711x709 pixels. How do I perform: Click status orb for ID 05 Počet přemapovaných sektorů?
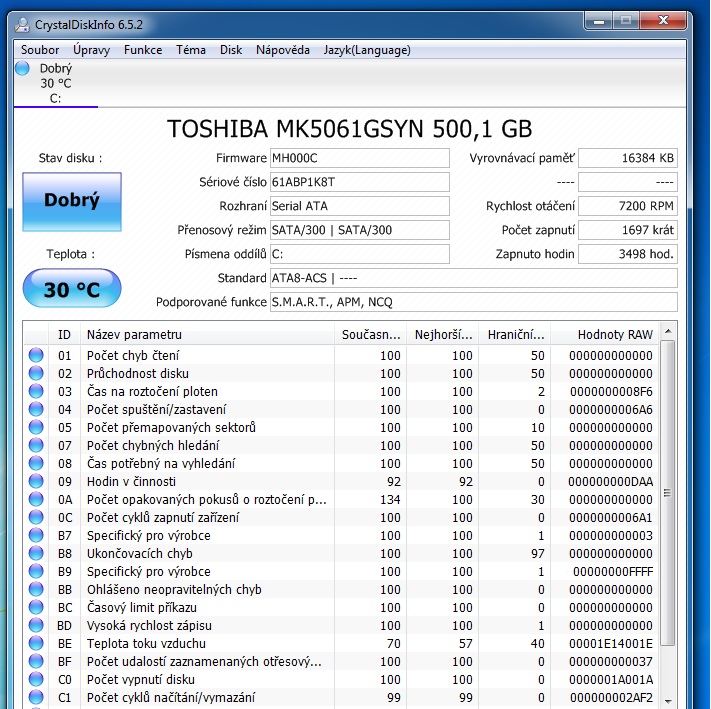point(36,427)
